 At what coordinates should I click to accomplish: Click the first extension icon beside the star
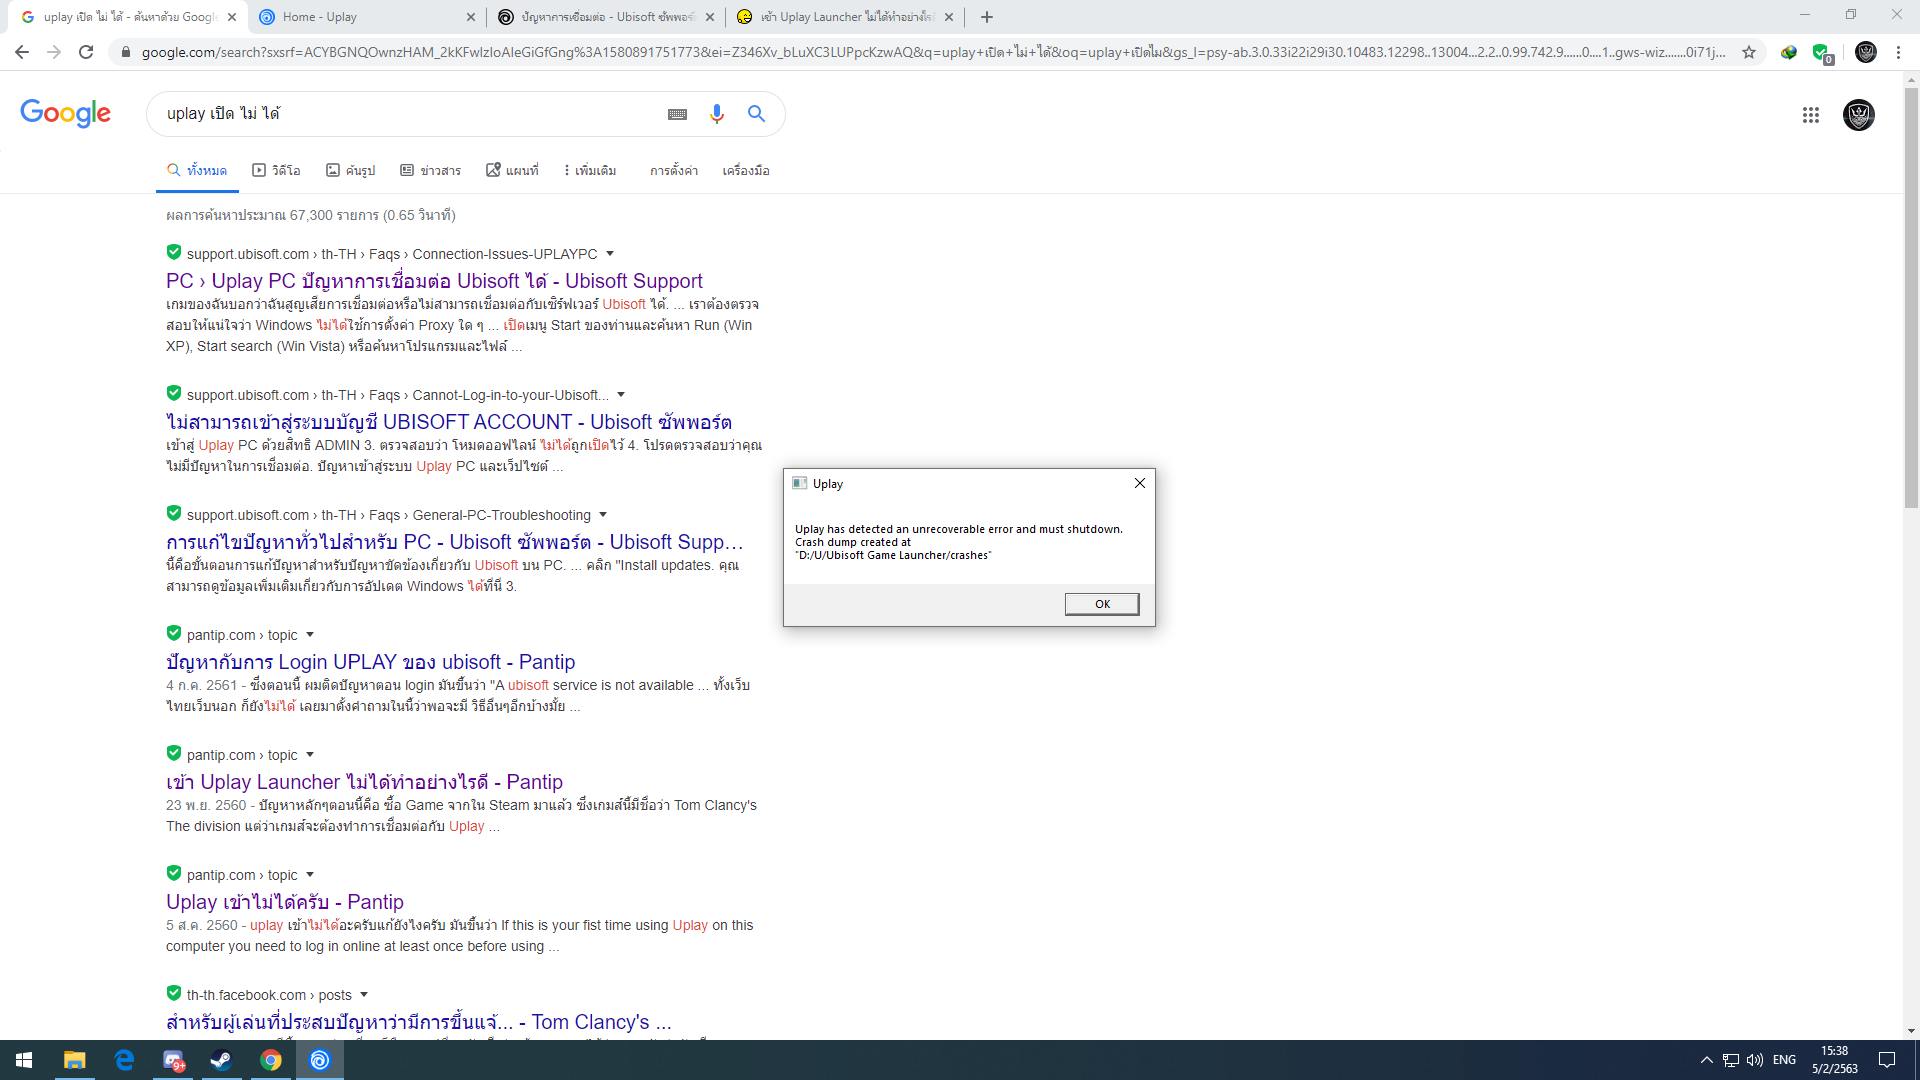[x=1789, y=52]
